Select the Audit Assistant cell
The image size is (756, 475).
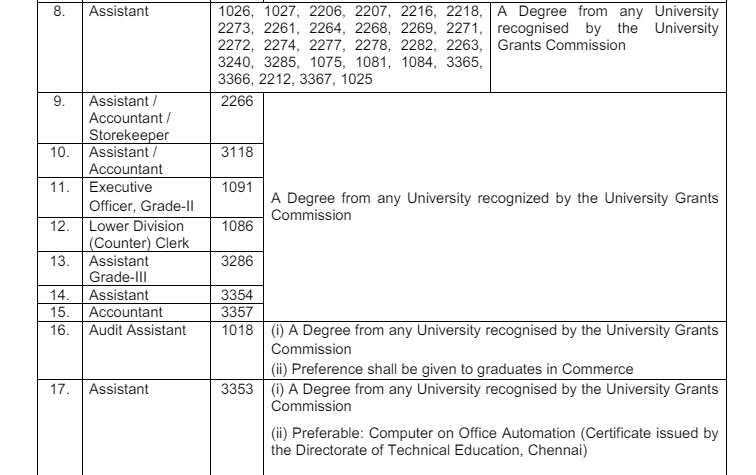pyautogui.click(x=137, y=329)
